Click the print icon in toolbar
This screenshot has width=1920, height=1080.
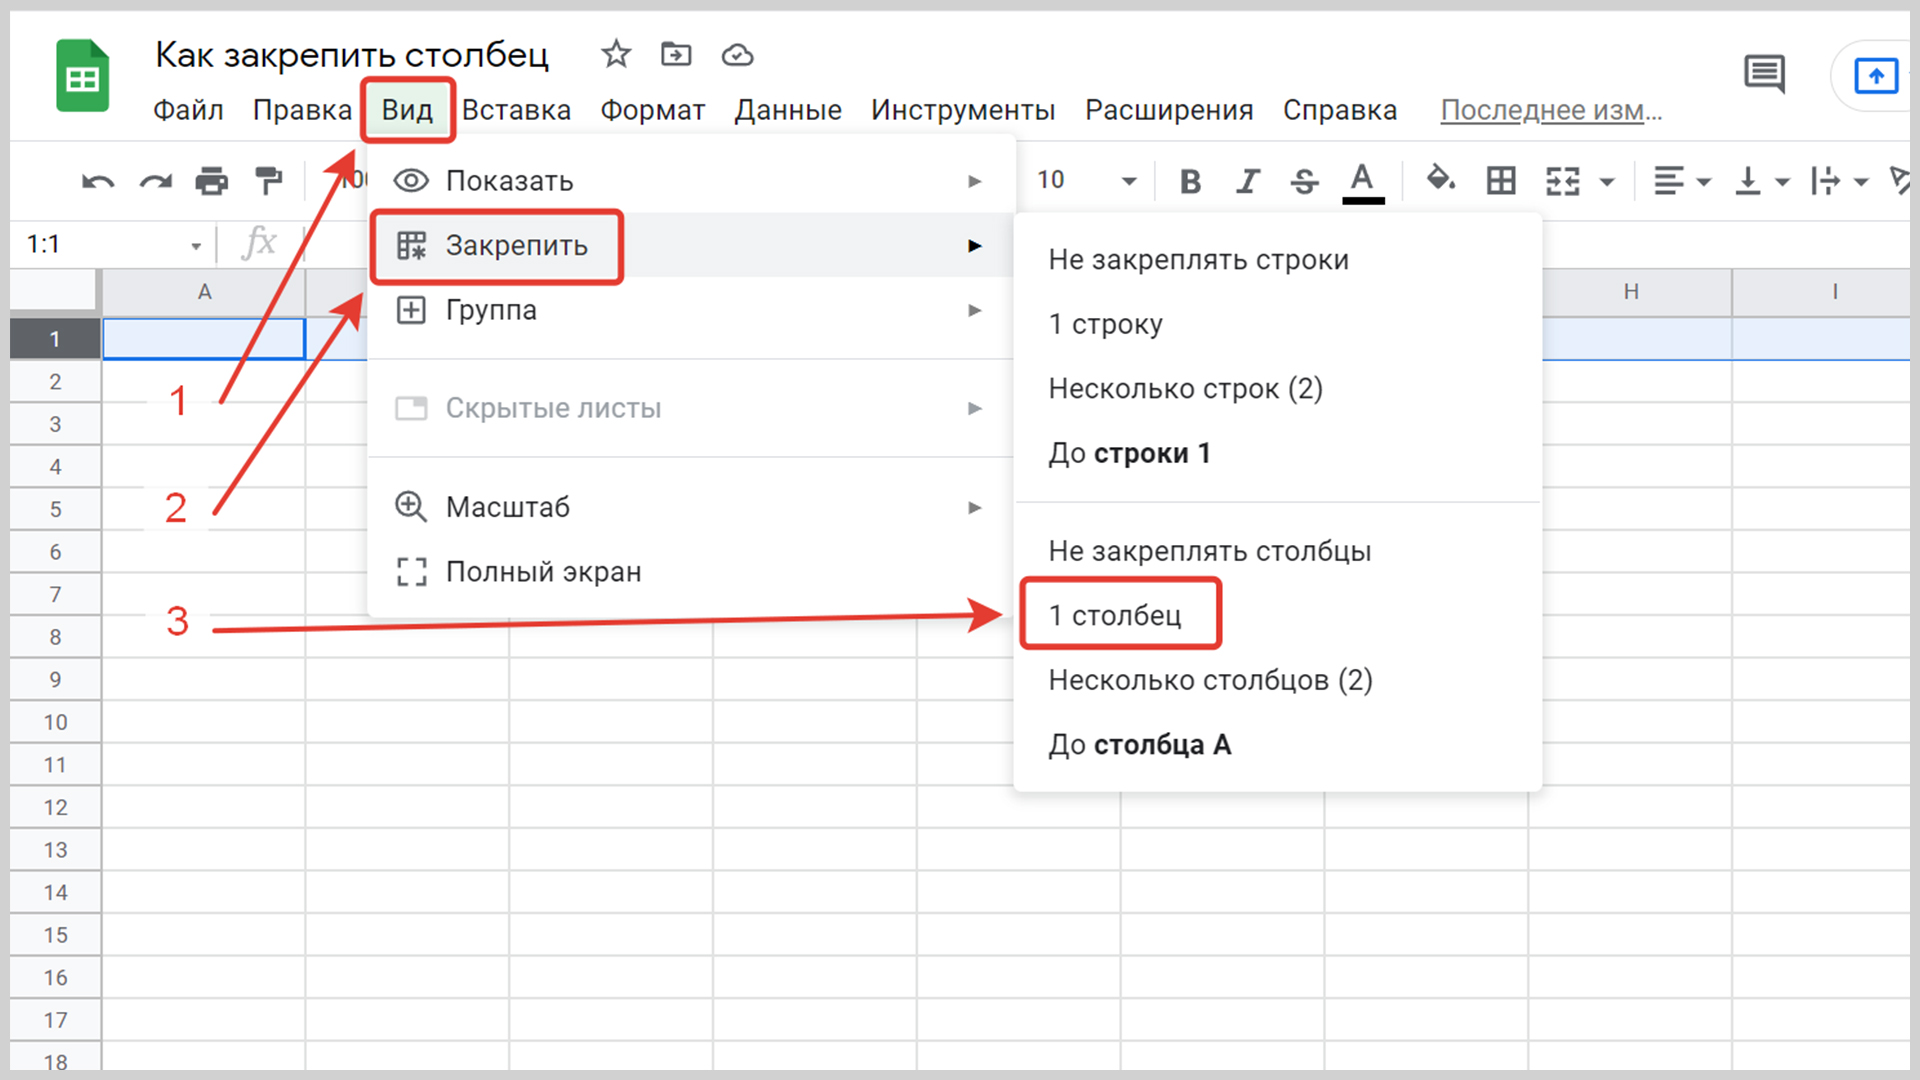[211, 181]
